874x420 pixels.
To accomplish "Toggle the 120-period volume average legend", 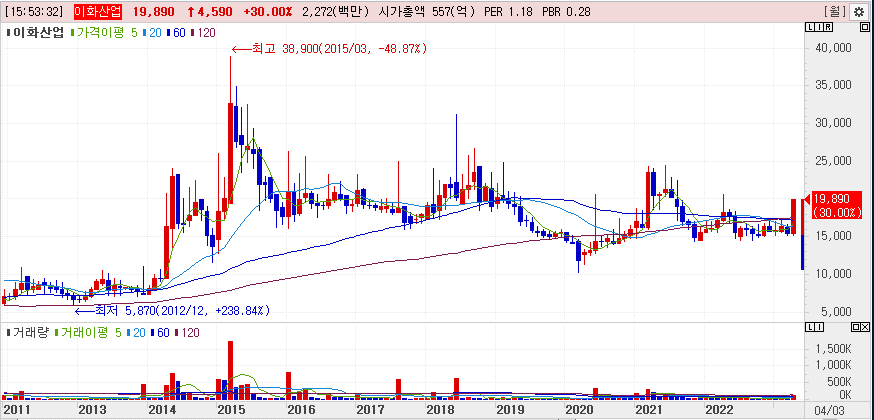I will 188,333.
